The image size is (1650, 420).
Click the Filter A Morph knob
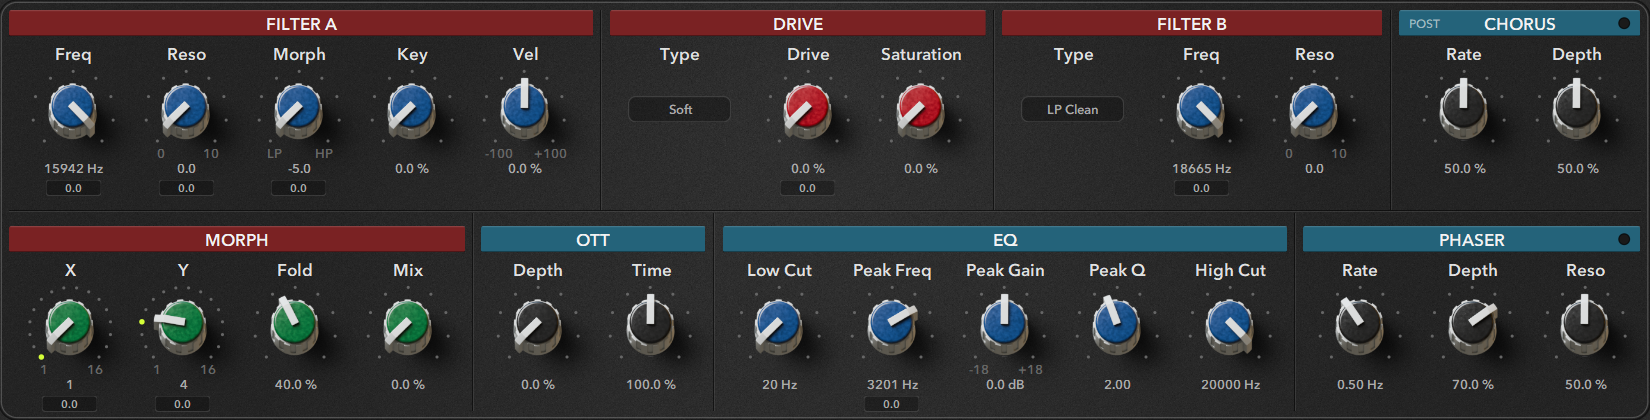(299, 110)
